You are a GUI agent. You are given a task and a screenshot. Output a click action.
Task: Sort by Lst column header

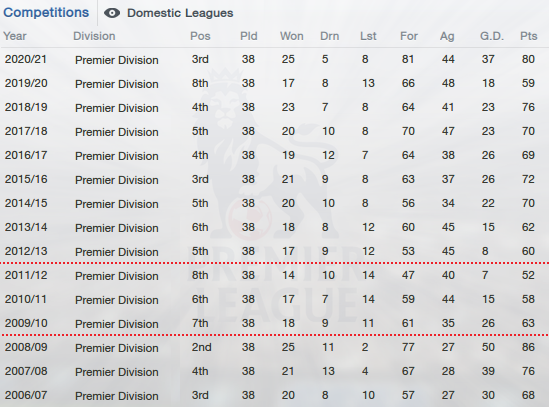(368, 36)
